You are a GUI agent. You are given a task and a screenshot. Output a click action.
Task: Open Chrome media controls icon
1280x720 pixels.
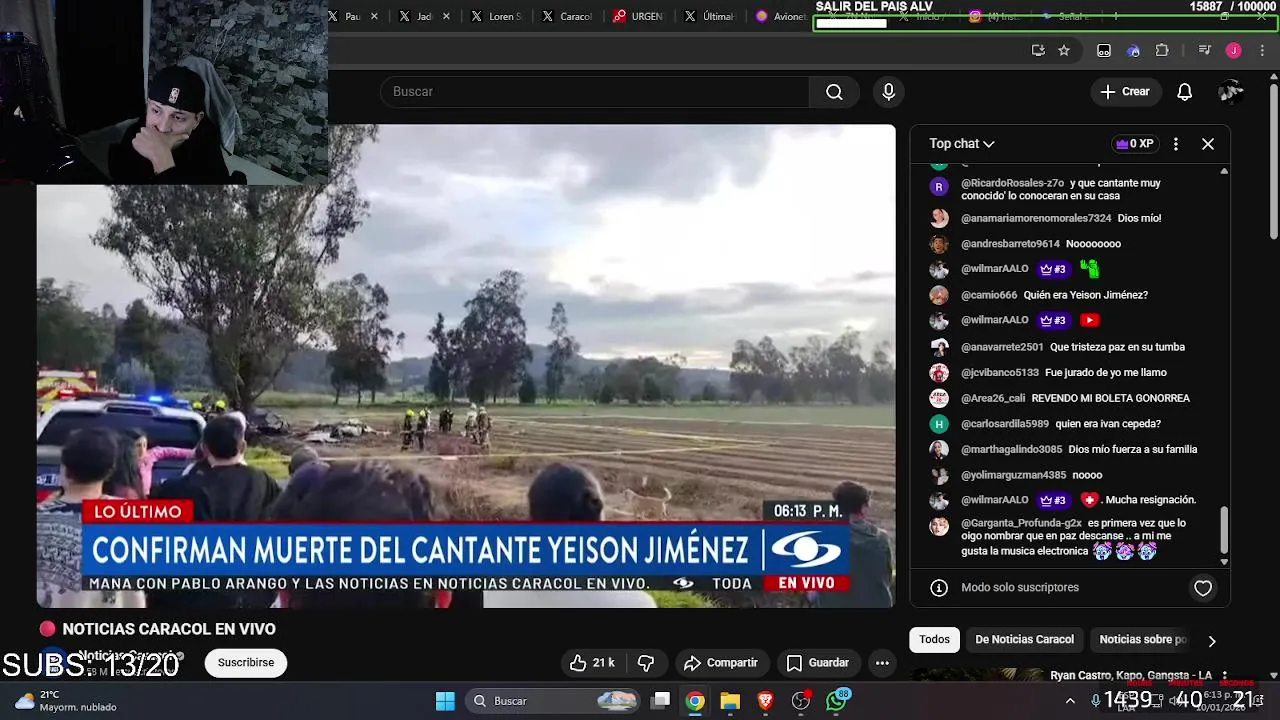pyautogui.click(x=1205, y=50)
